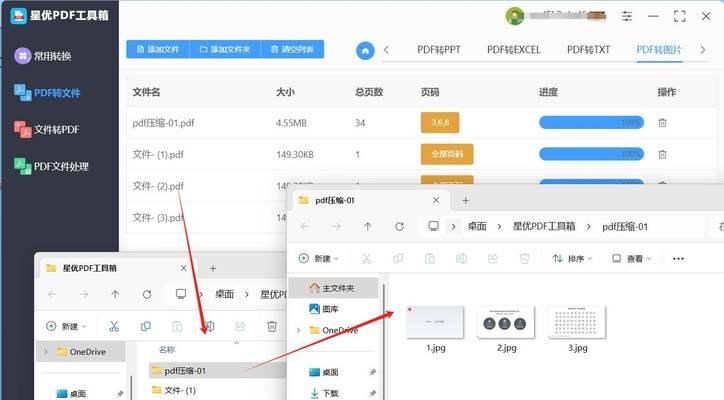Click the user avatar in title bar

pyautogui.click(x=514, y=17)
